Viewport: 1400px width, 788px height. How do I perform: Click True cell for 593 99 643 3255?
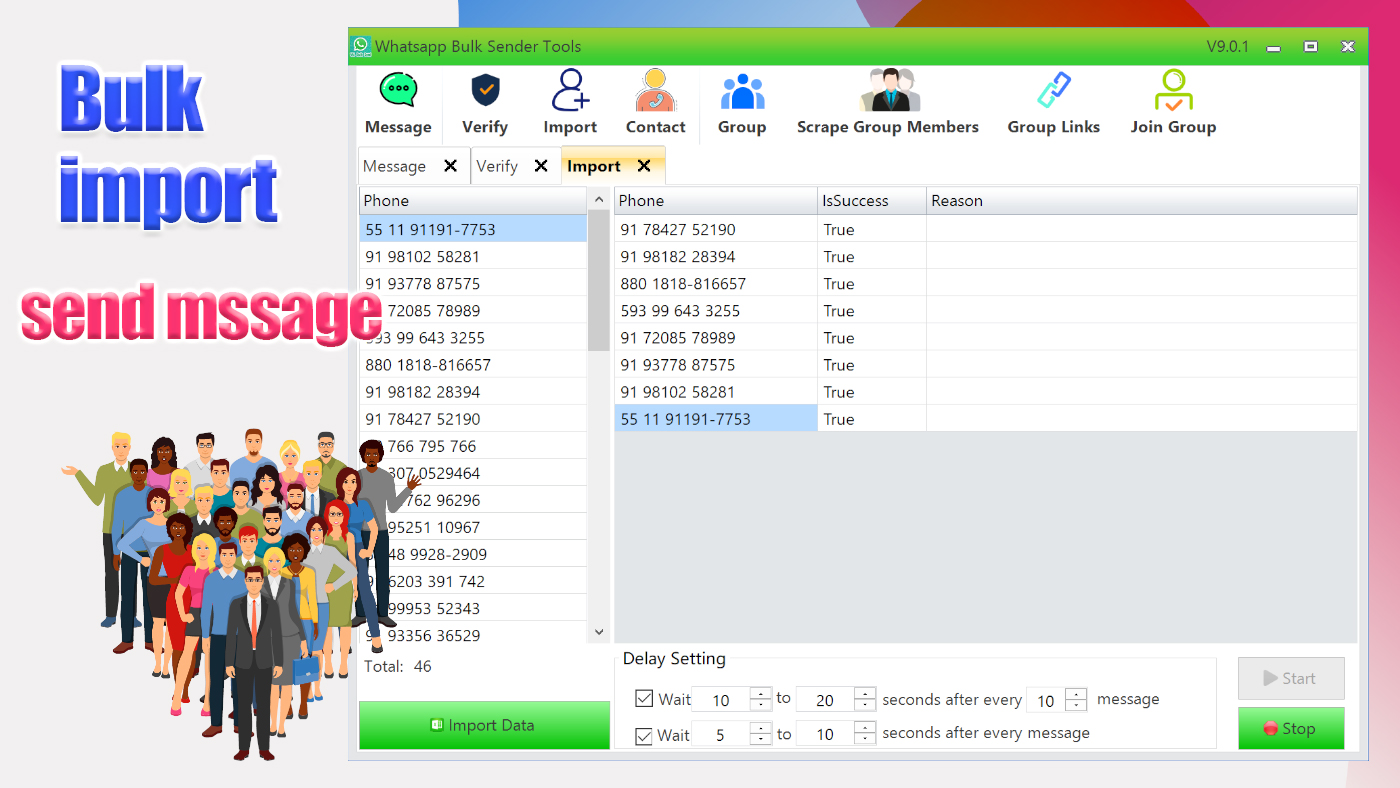872,310
